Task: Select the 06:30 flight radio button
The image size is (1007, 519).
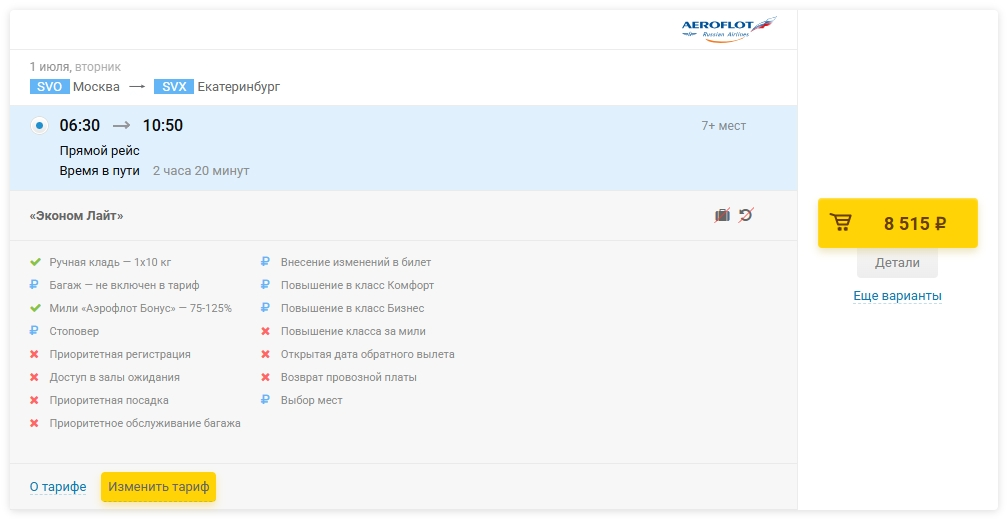Action: 39,126
